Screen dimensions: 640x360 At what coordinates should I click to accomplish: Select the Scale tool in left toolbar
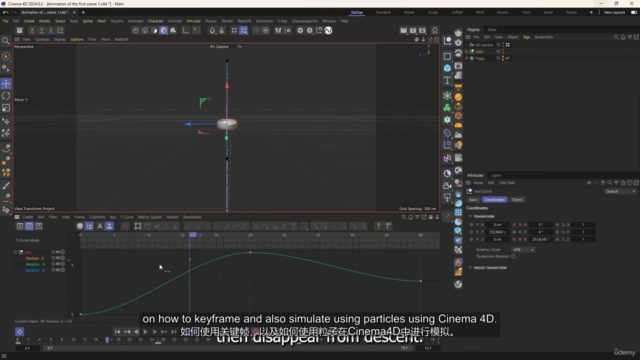tap(6, 108)
